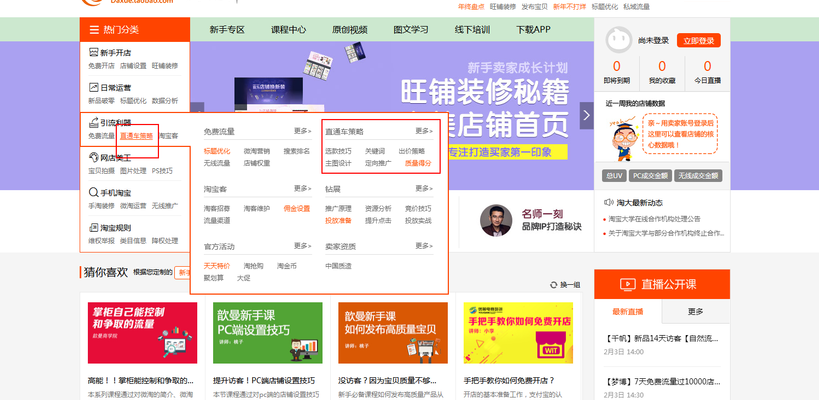
Task: Open the 如何发布高质量宝贝 course thumbnail
Action: pos(393,333)
